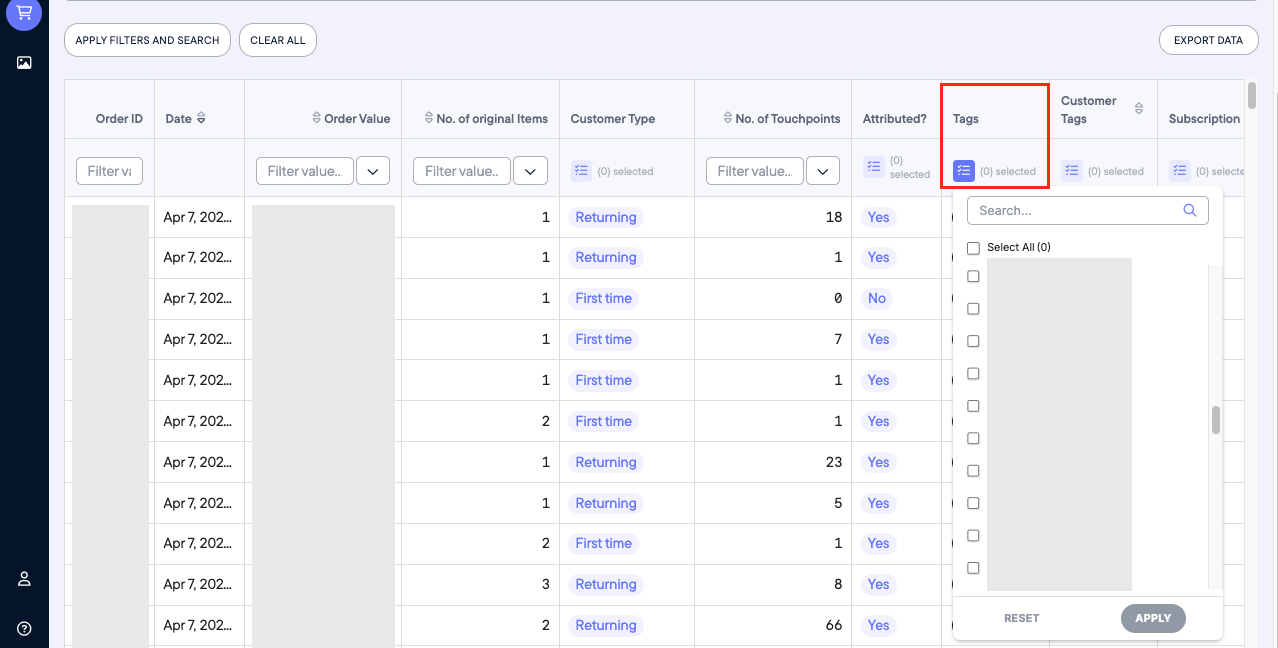Click Returning badge in 18-touchpoints row
Image resolution: width=1278 pixels, height=648 pixels.
(606, 217)
